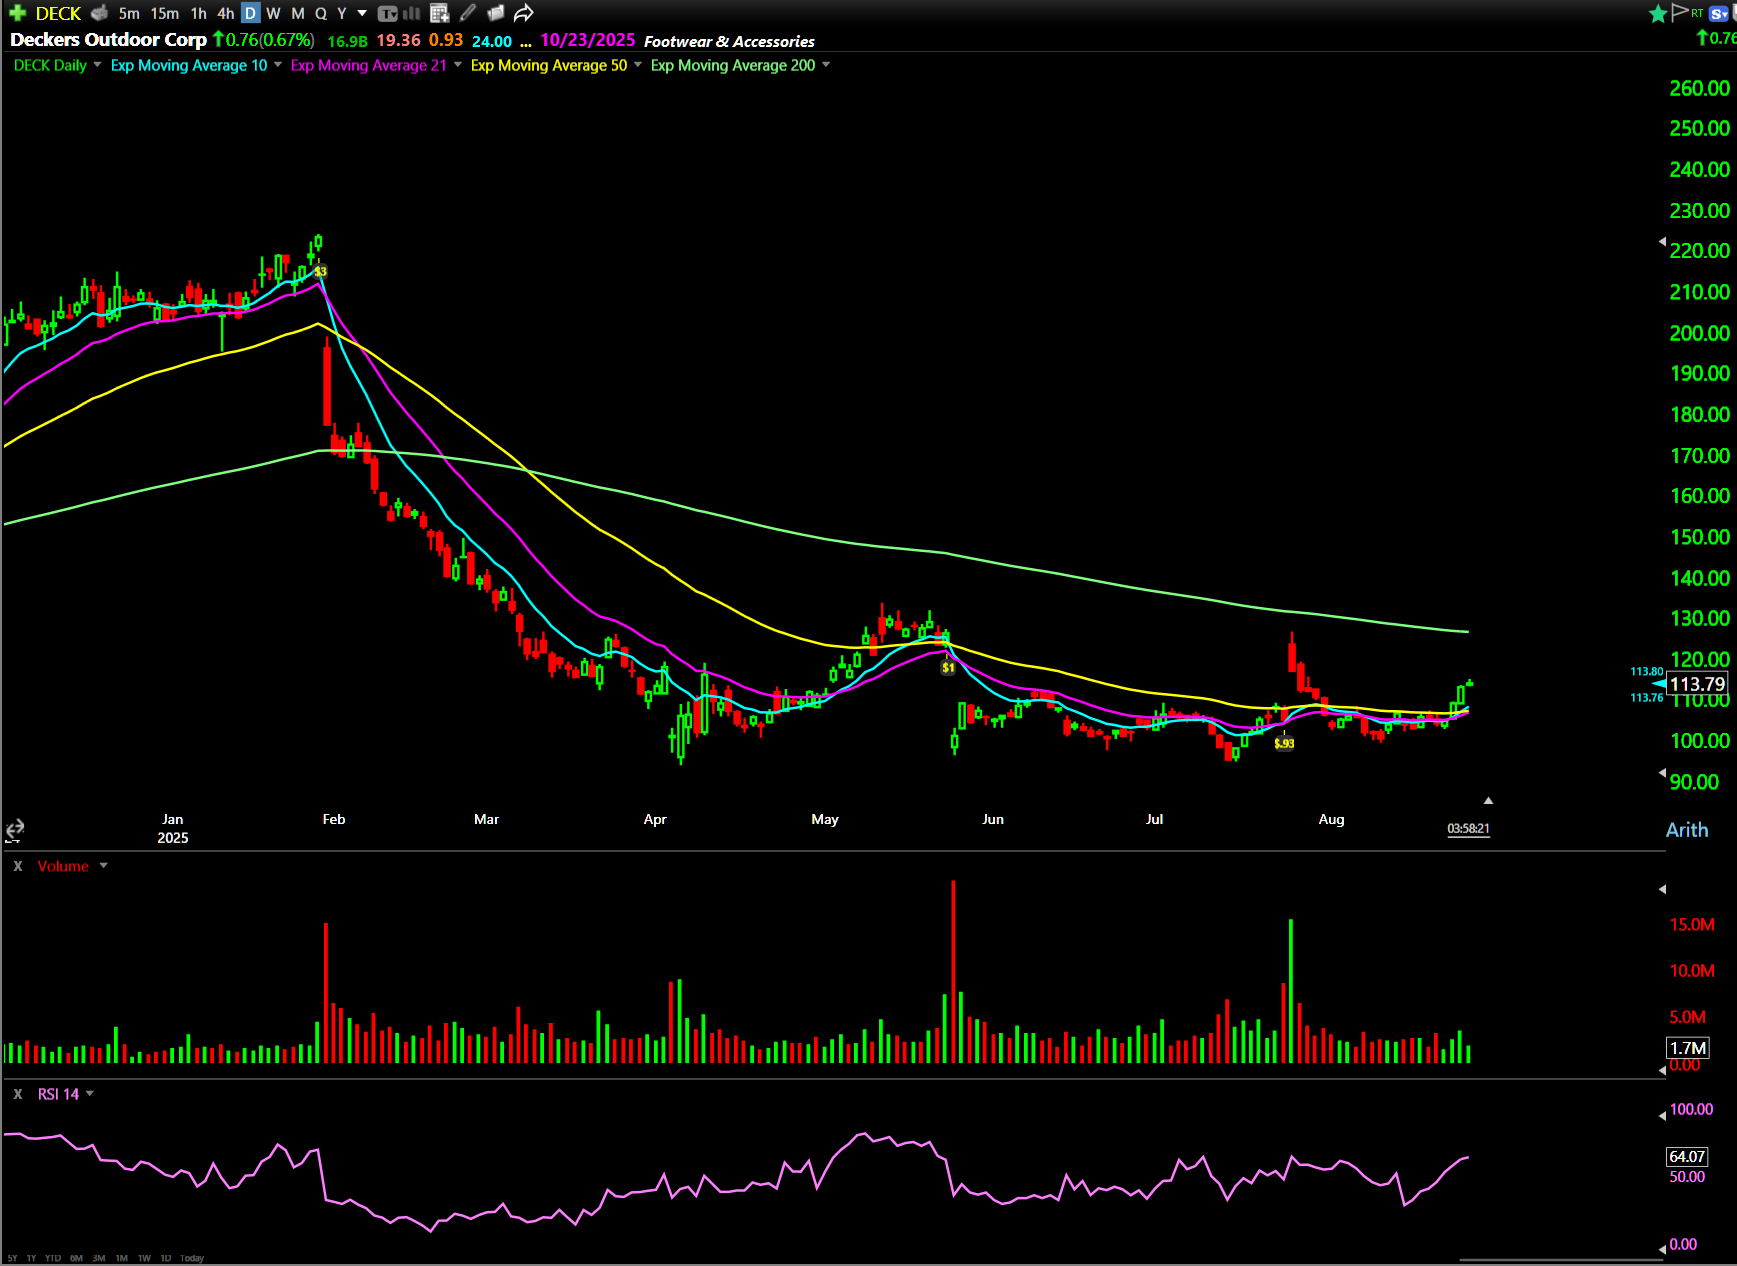
Task: Switch to 15m time frame
Action: 165,13
